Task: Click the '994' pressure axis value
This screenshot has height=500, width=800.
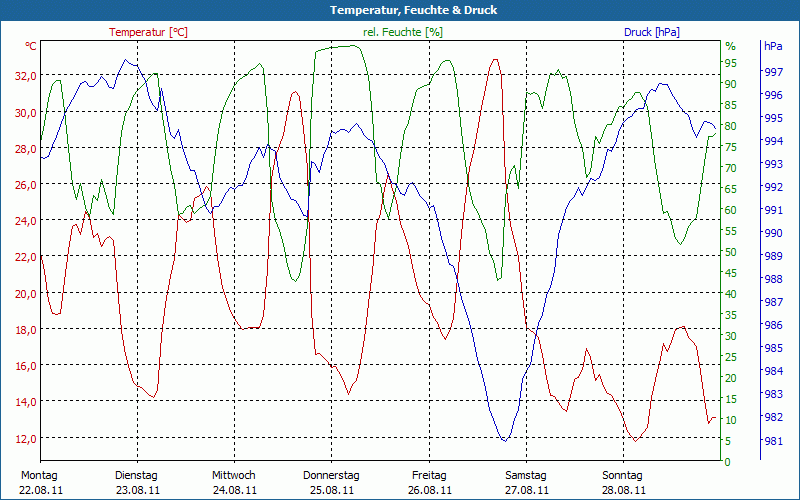Action: pos(774,141)
